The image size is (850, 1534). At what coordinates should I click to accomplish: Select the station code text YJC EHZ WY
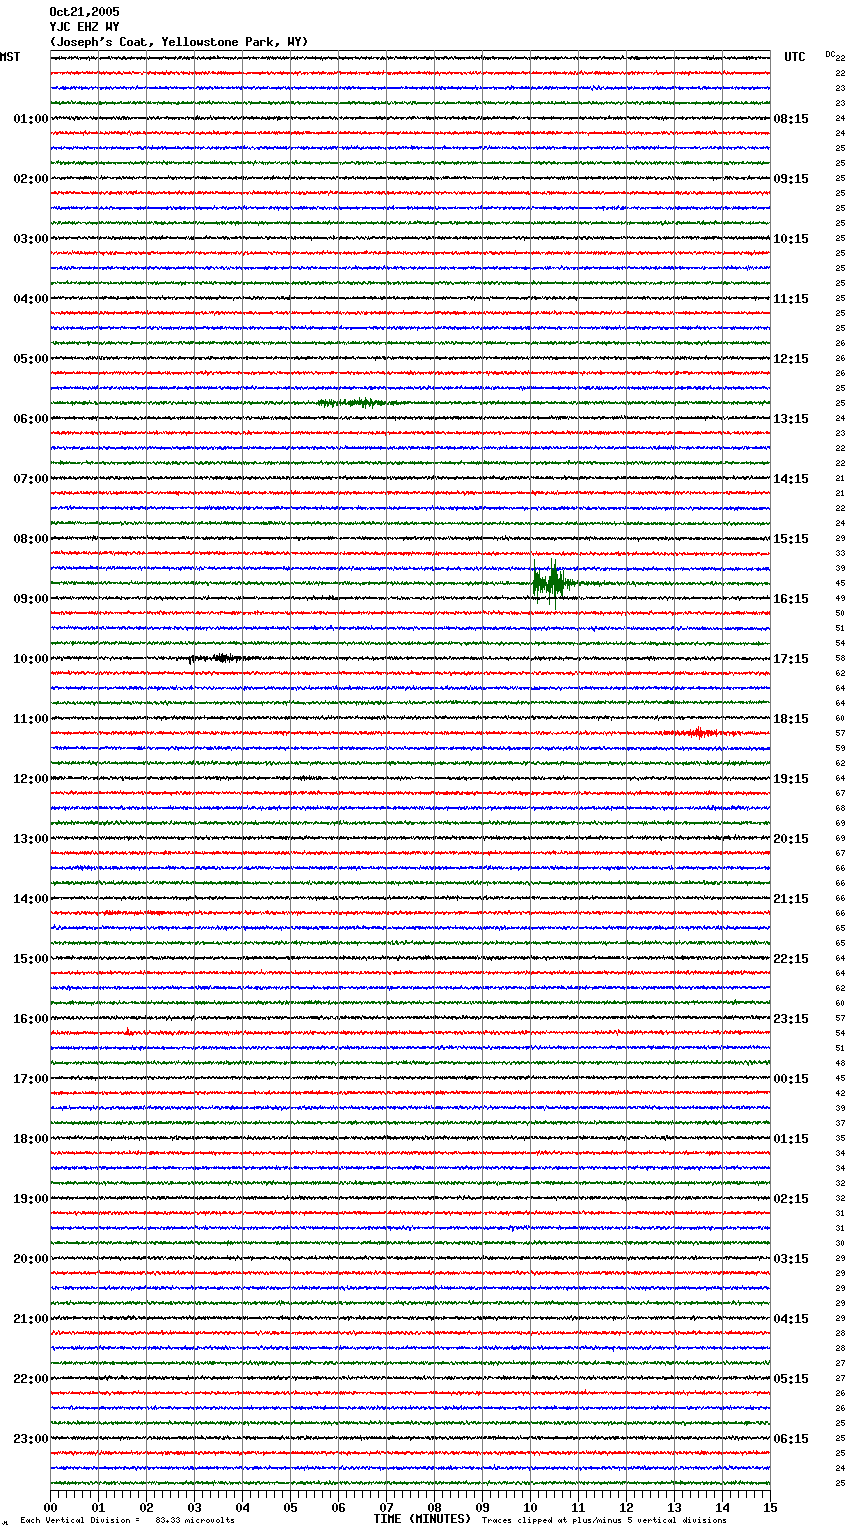click(84, 27)
